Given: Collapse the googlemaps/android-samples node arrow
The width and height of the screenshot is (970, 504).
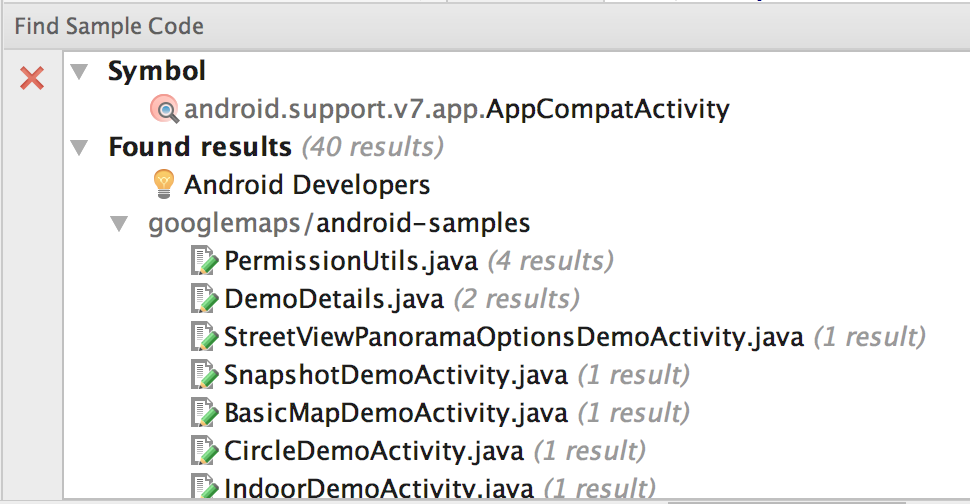Looking at the screenshot, I should 119,223.
